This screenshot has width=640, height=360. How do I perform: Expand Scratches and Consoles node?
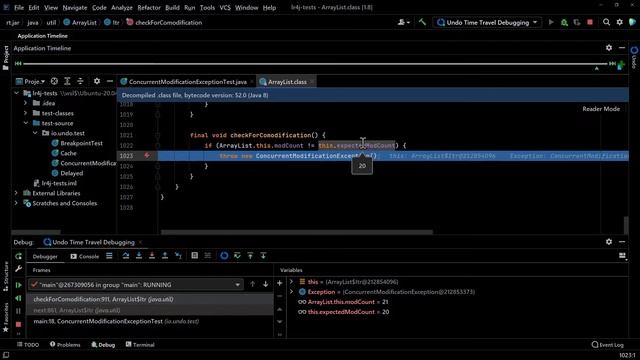(16, 203)
